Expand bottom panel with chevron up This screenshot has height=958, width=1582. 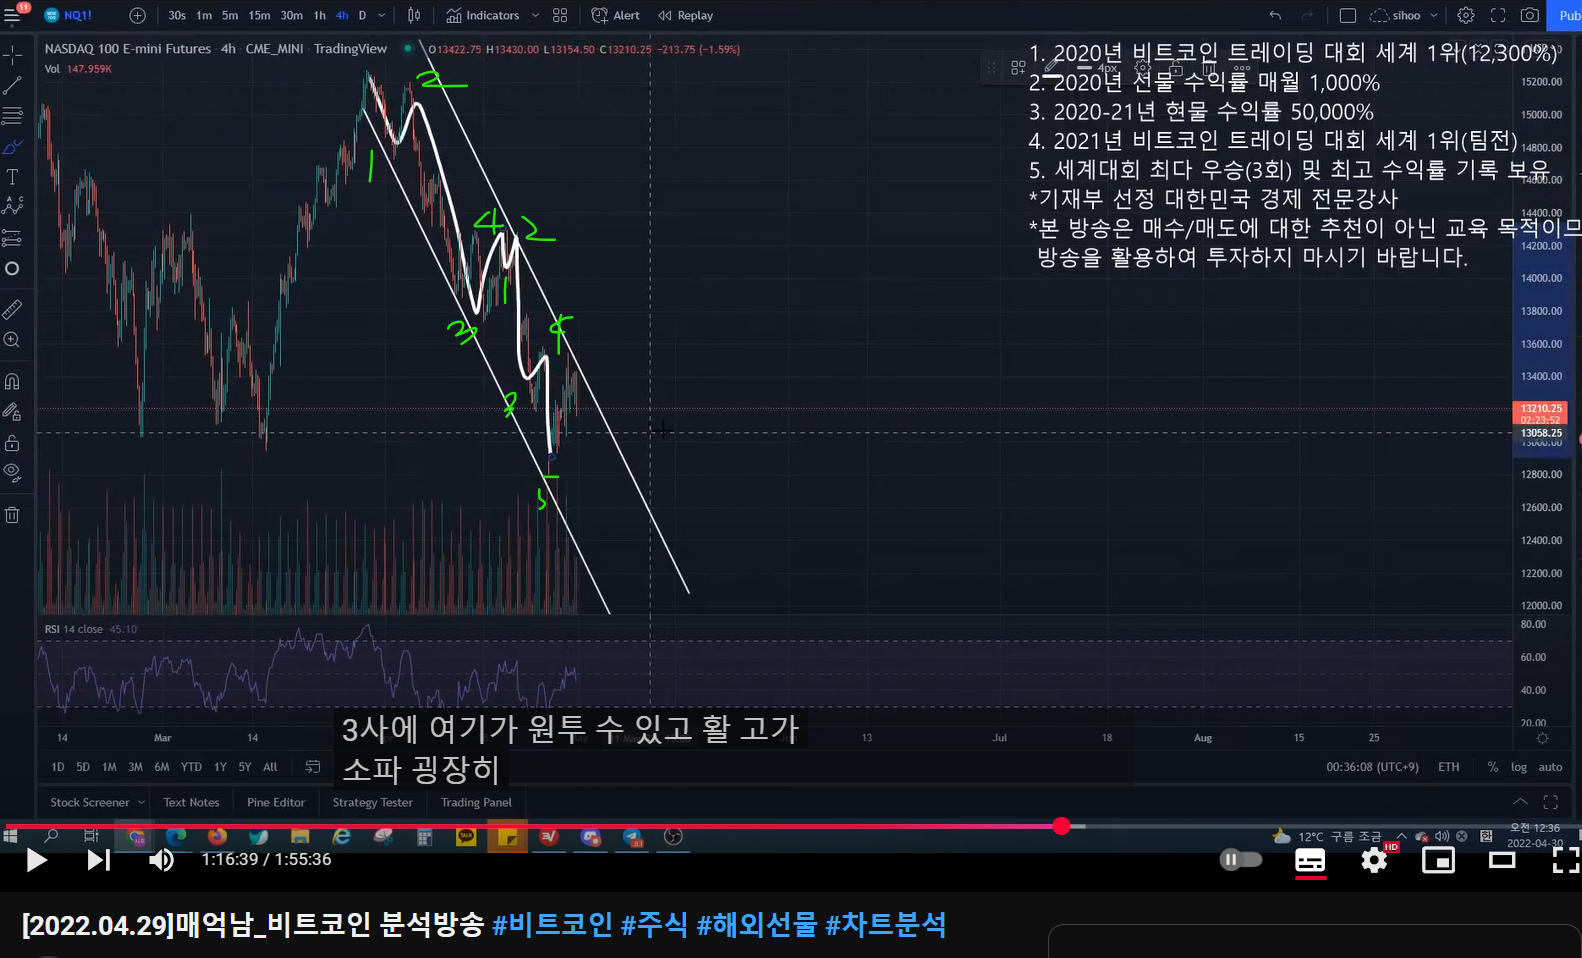[1520, 802]
